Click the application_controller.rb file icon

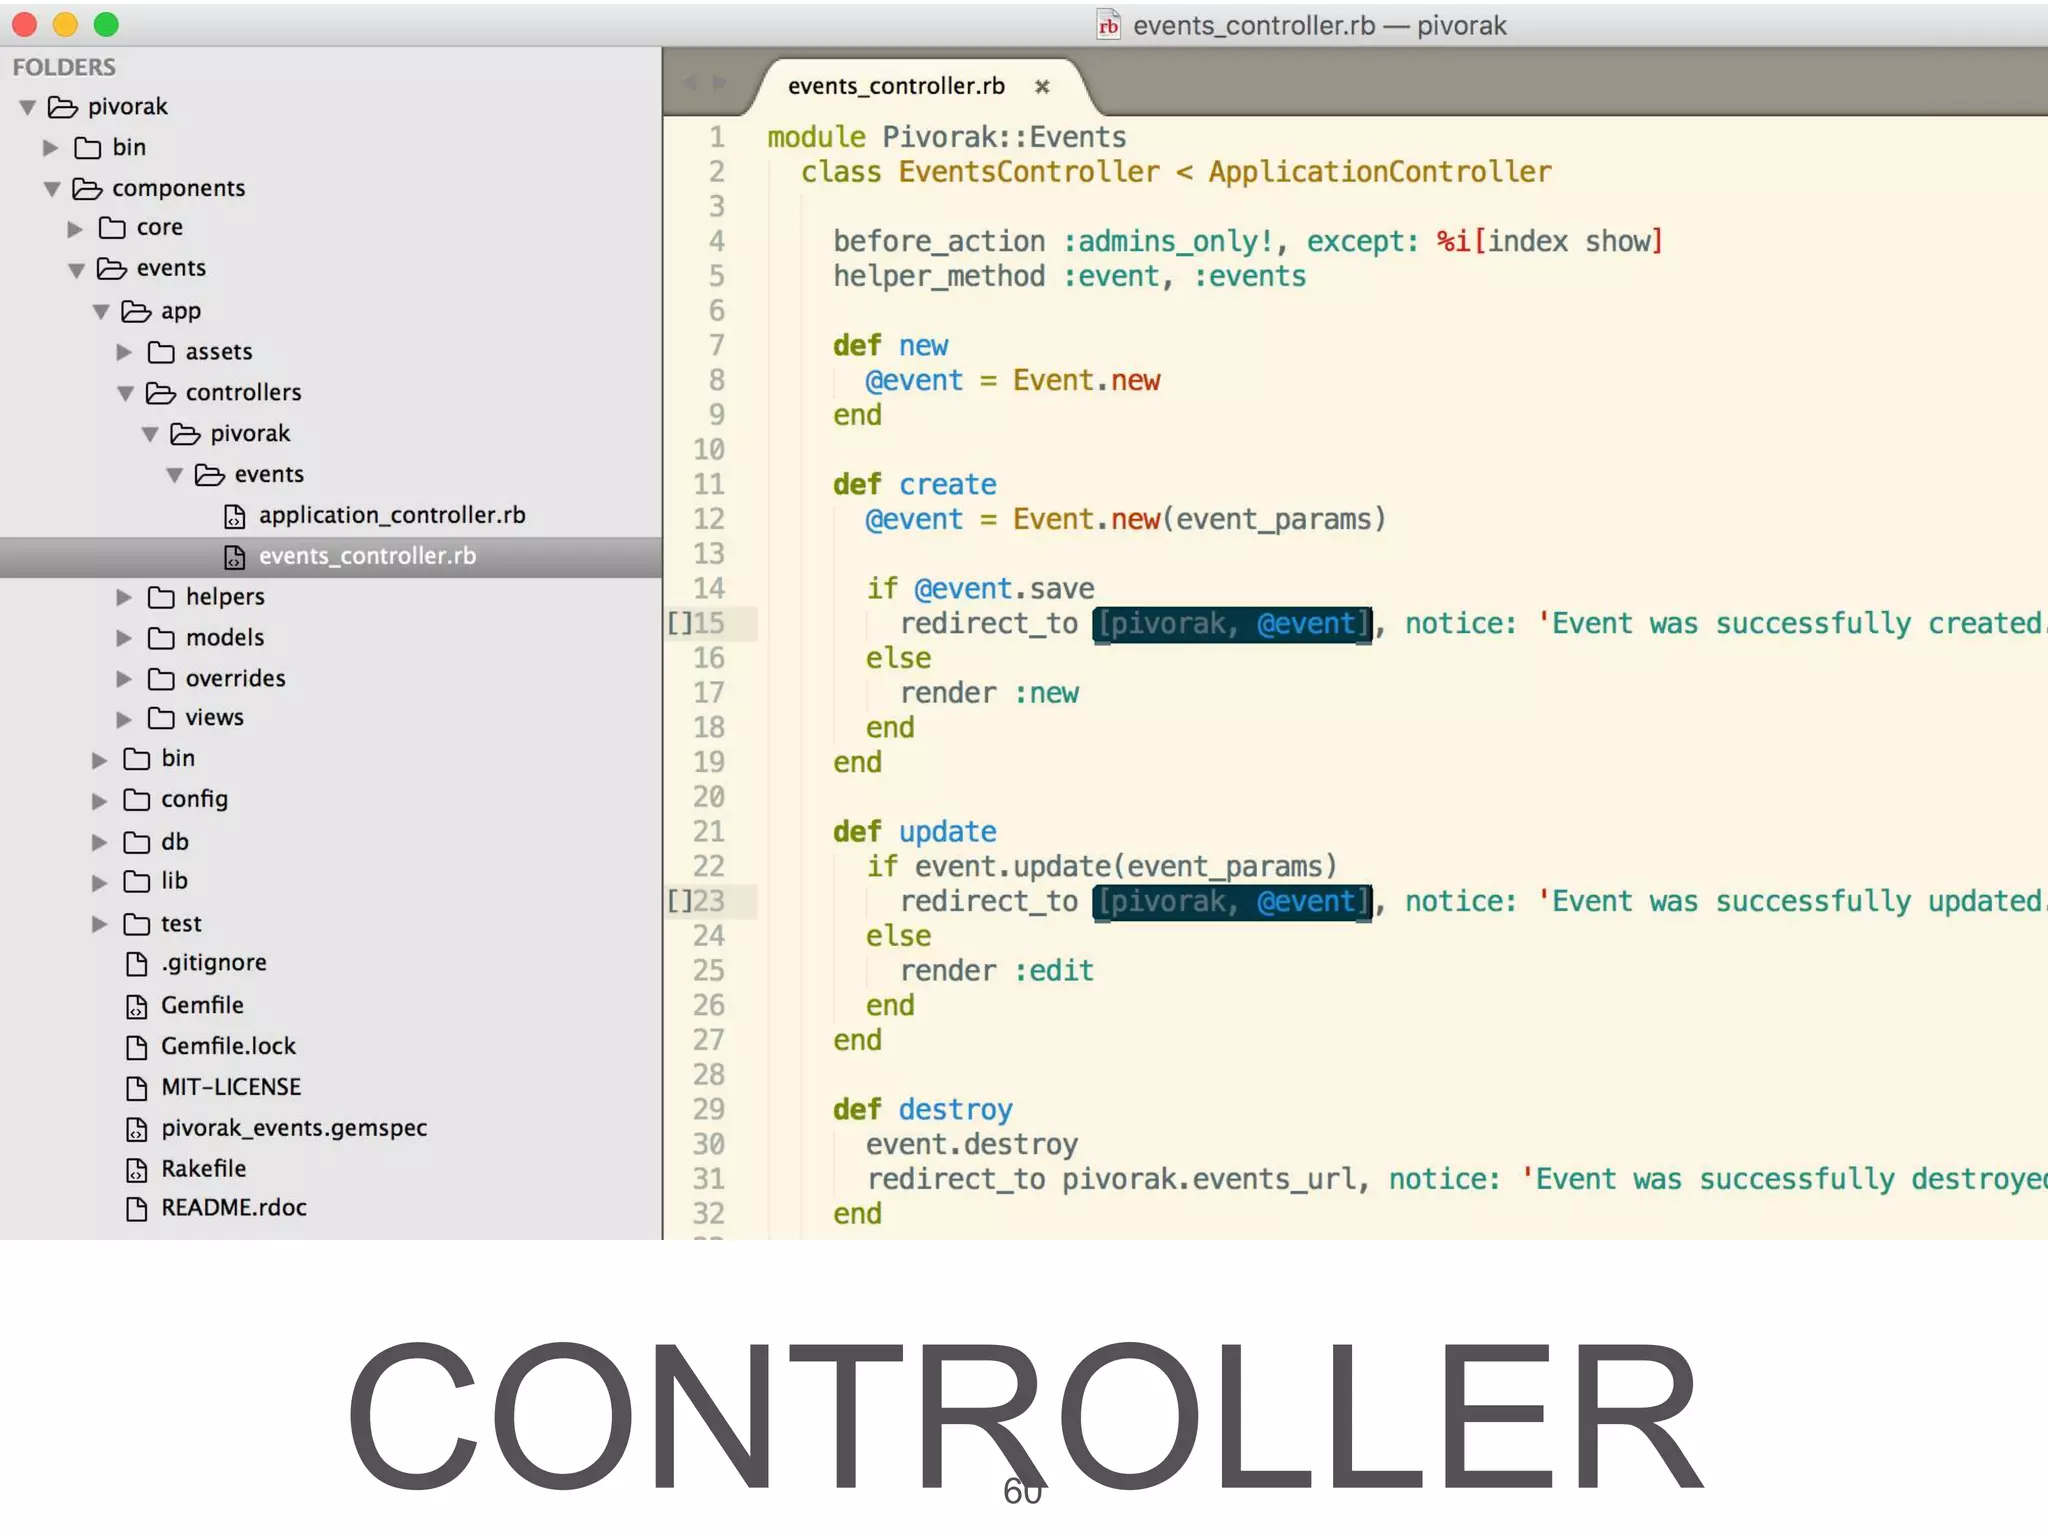click(234, 516)
